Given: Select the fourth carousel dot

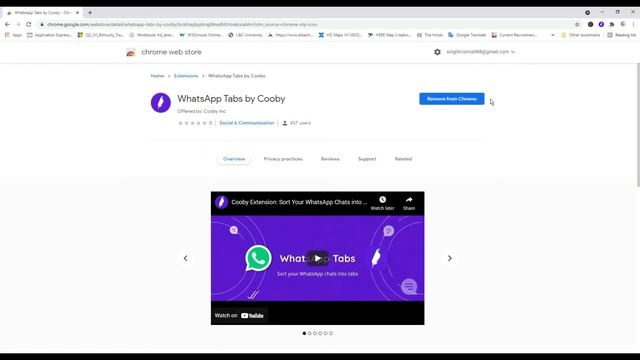Looking at the screenshot, I should pyautogui.click(x=320, y=333).
